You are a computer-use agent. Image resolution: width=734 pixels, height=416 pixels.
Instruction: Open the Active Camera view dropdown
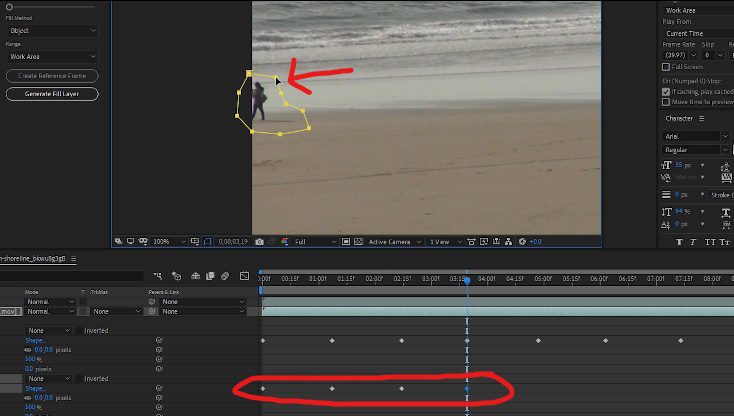click(x=394, y=241)
